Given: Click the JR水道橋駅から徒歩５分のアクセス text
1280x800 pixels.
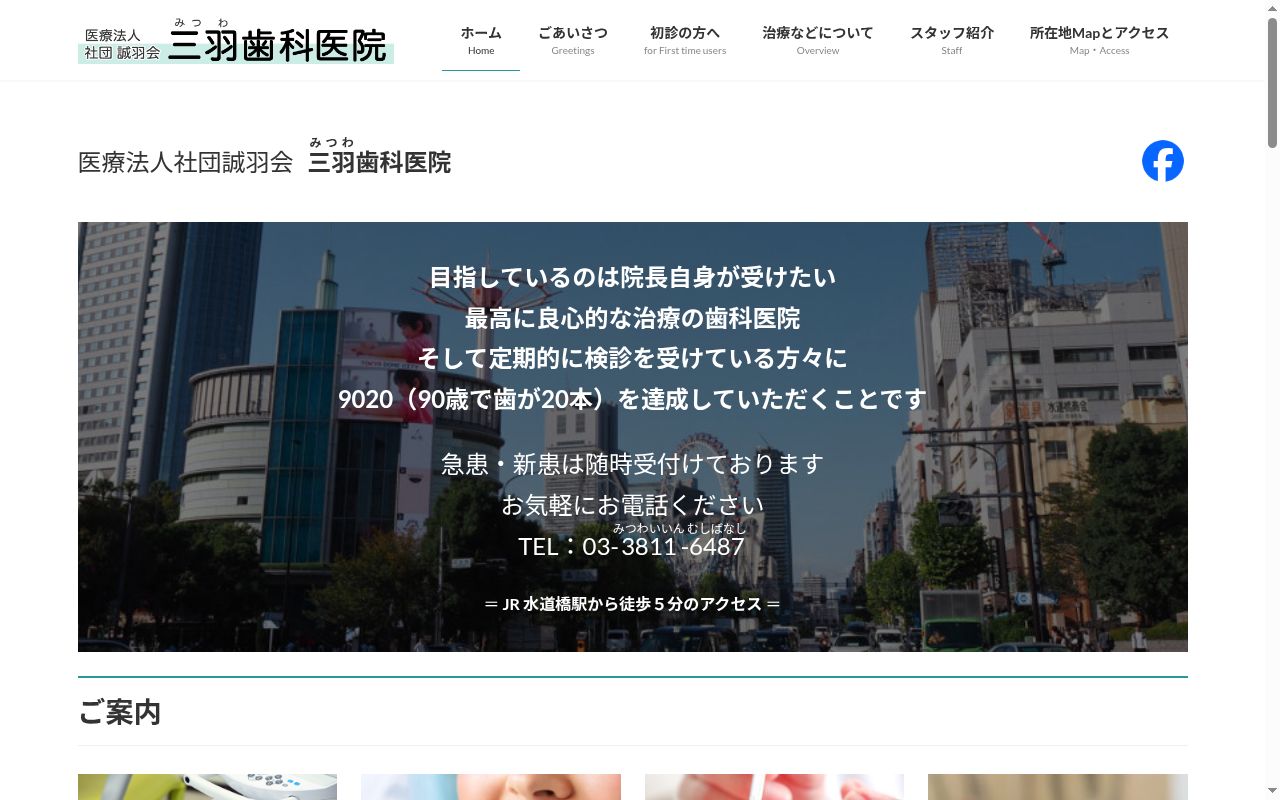Looking at the screenshot, I should [x=632, y=604].
